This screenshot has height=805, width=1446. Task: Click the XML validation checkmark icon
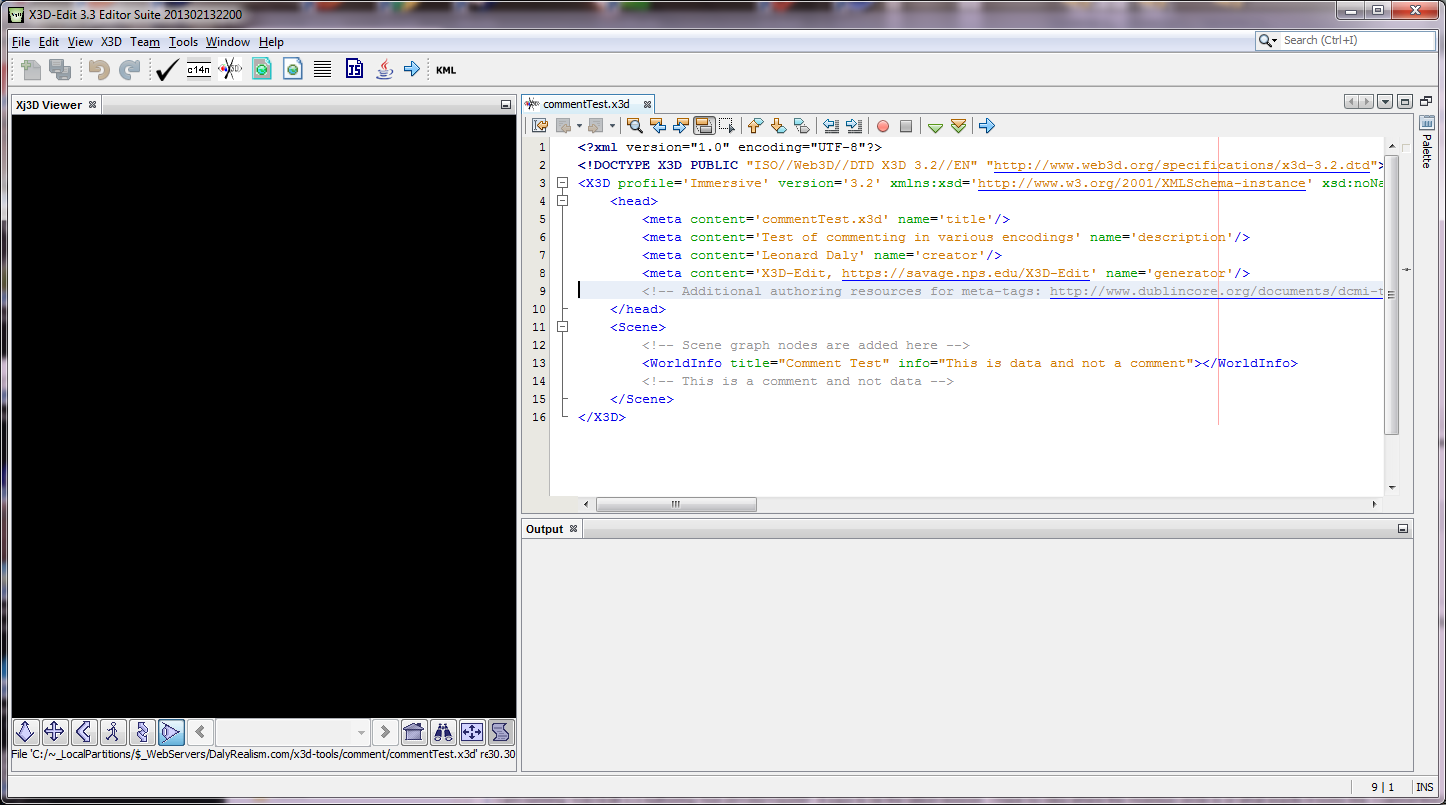click(166, 70)
